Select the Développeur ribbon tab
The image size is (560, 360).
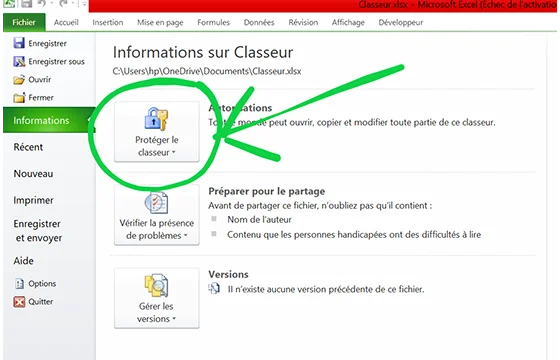[x=401, y=22]
